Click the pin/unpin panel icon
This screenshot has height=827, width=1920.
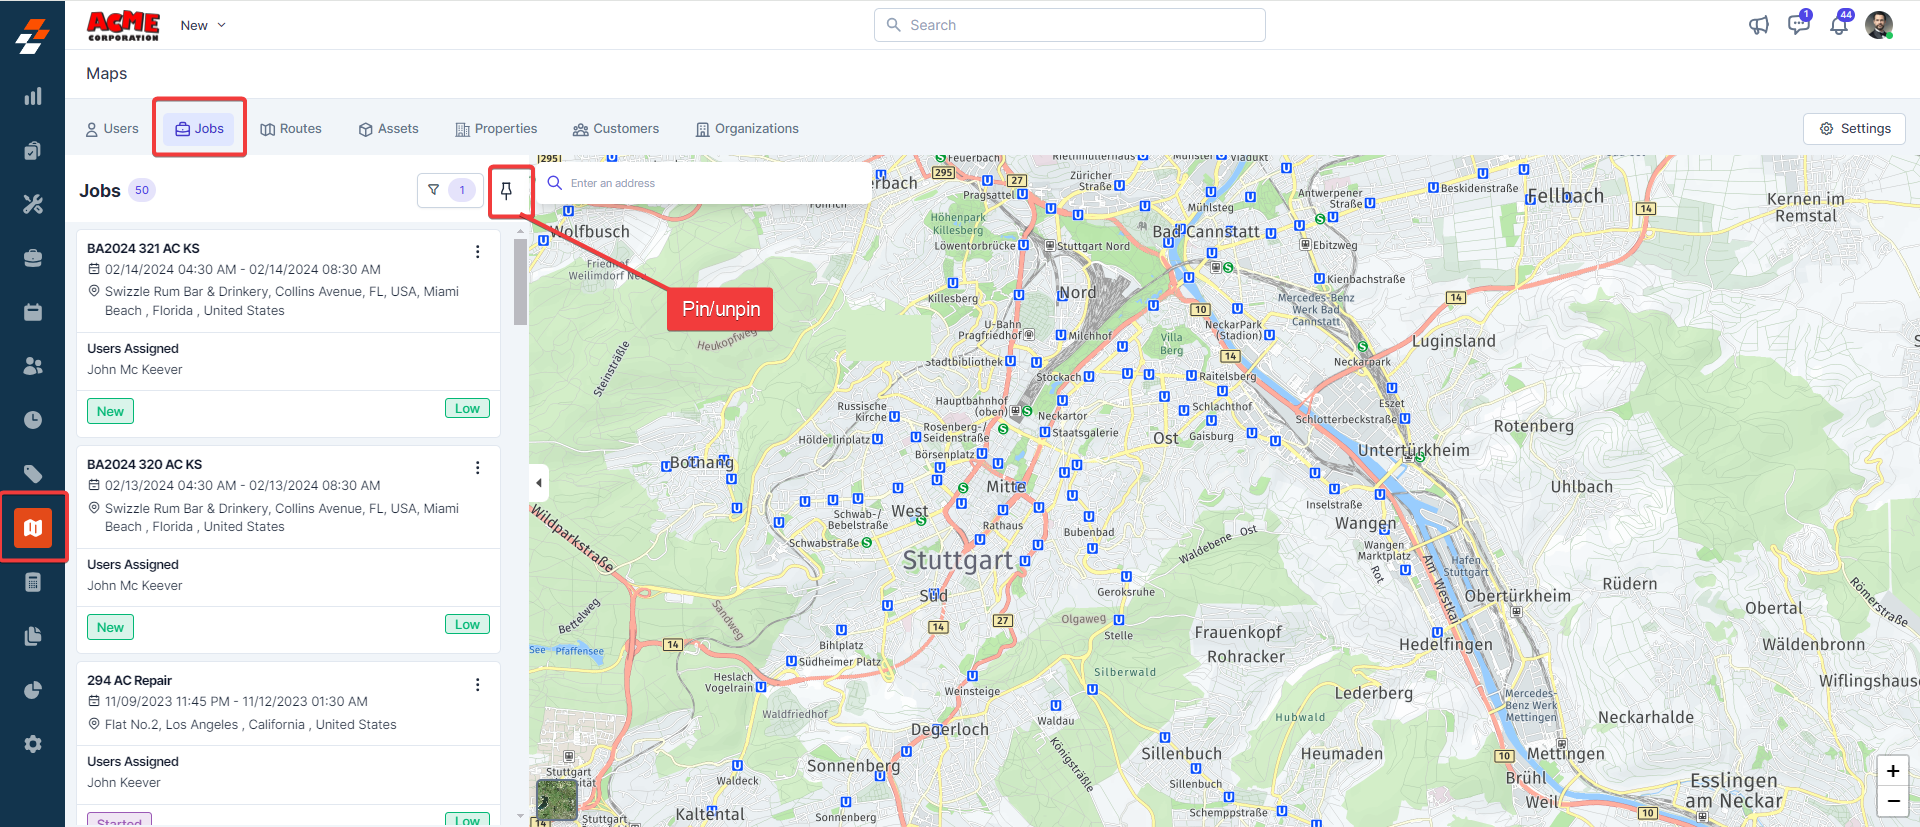click(507, 191)
